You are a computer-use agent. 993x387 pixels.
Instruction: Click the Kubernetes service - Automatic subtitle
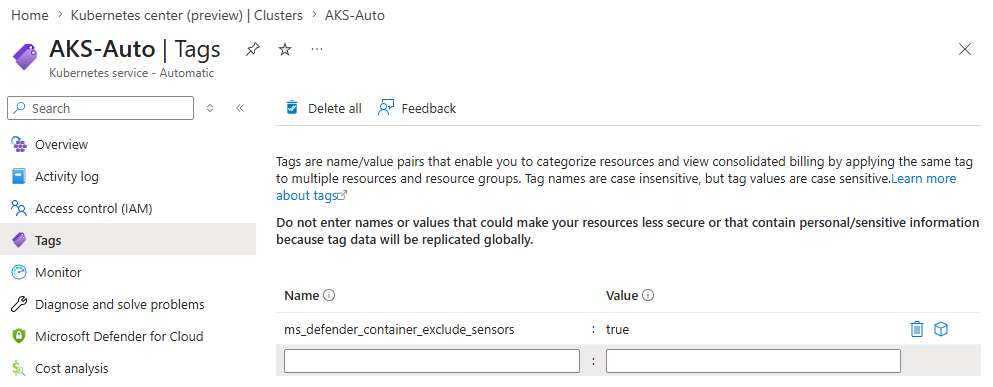pyautogui.click(x=132, y=73)
